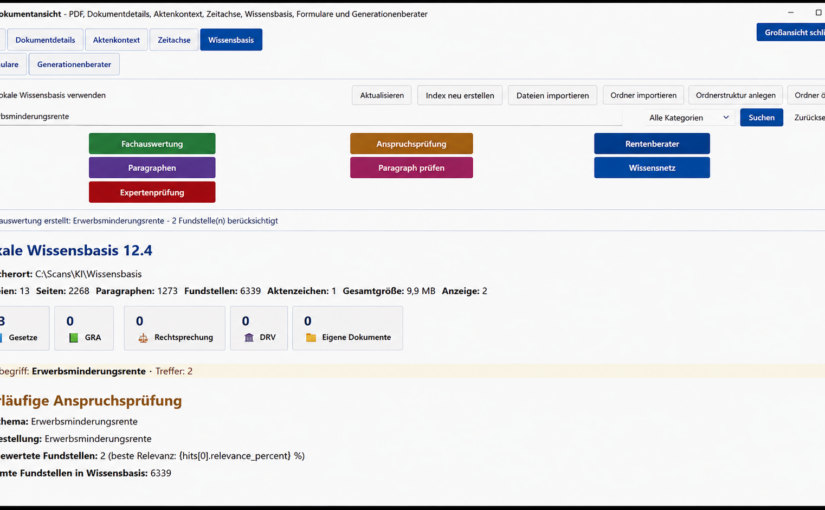Click Index neu erstellen
The width and height of the screenshot is (825, 510).
(x=460, y=95)
